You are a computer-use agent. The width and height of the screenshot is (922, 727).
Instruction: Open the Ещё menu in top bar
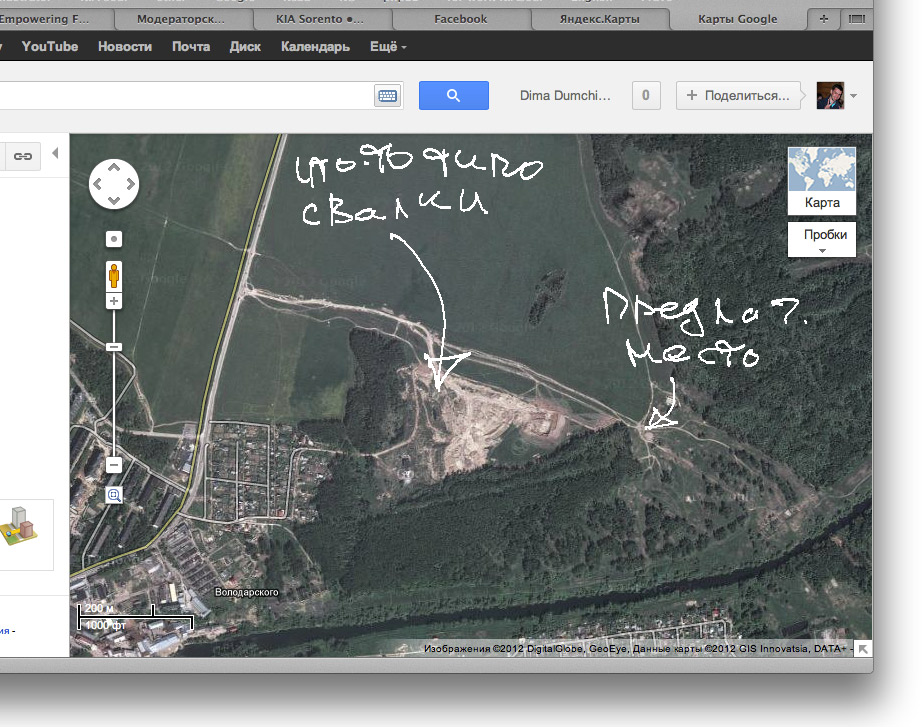(x=388, y=47)
